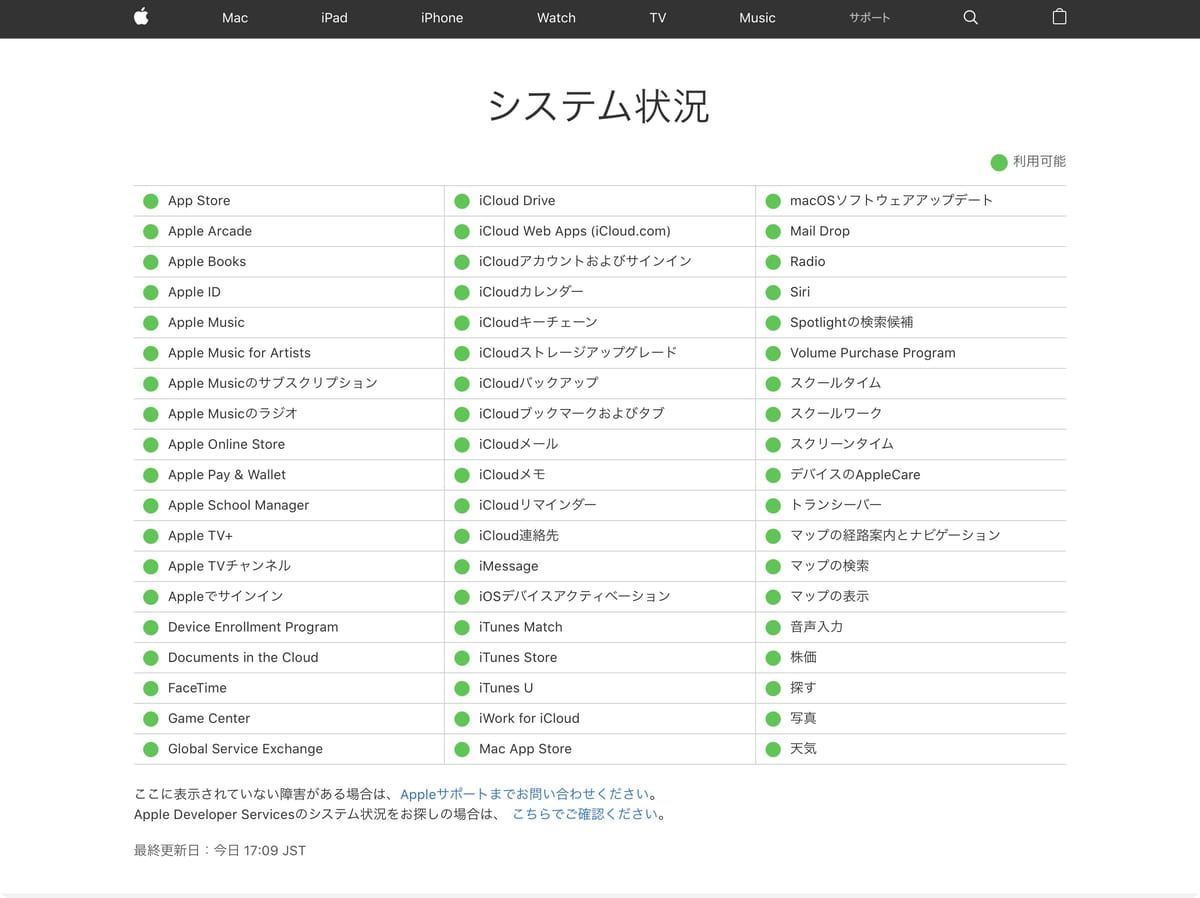Click the status dot beside iTunes Store

point(461,658)
